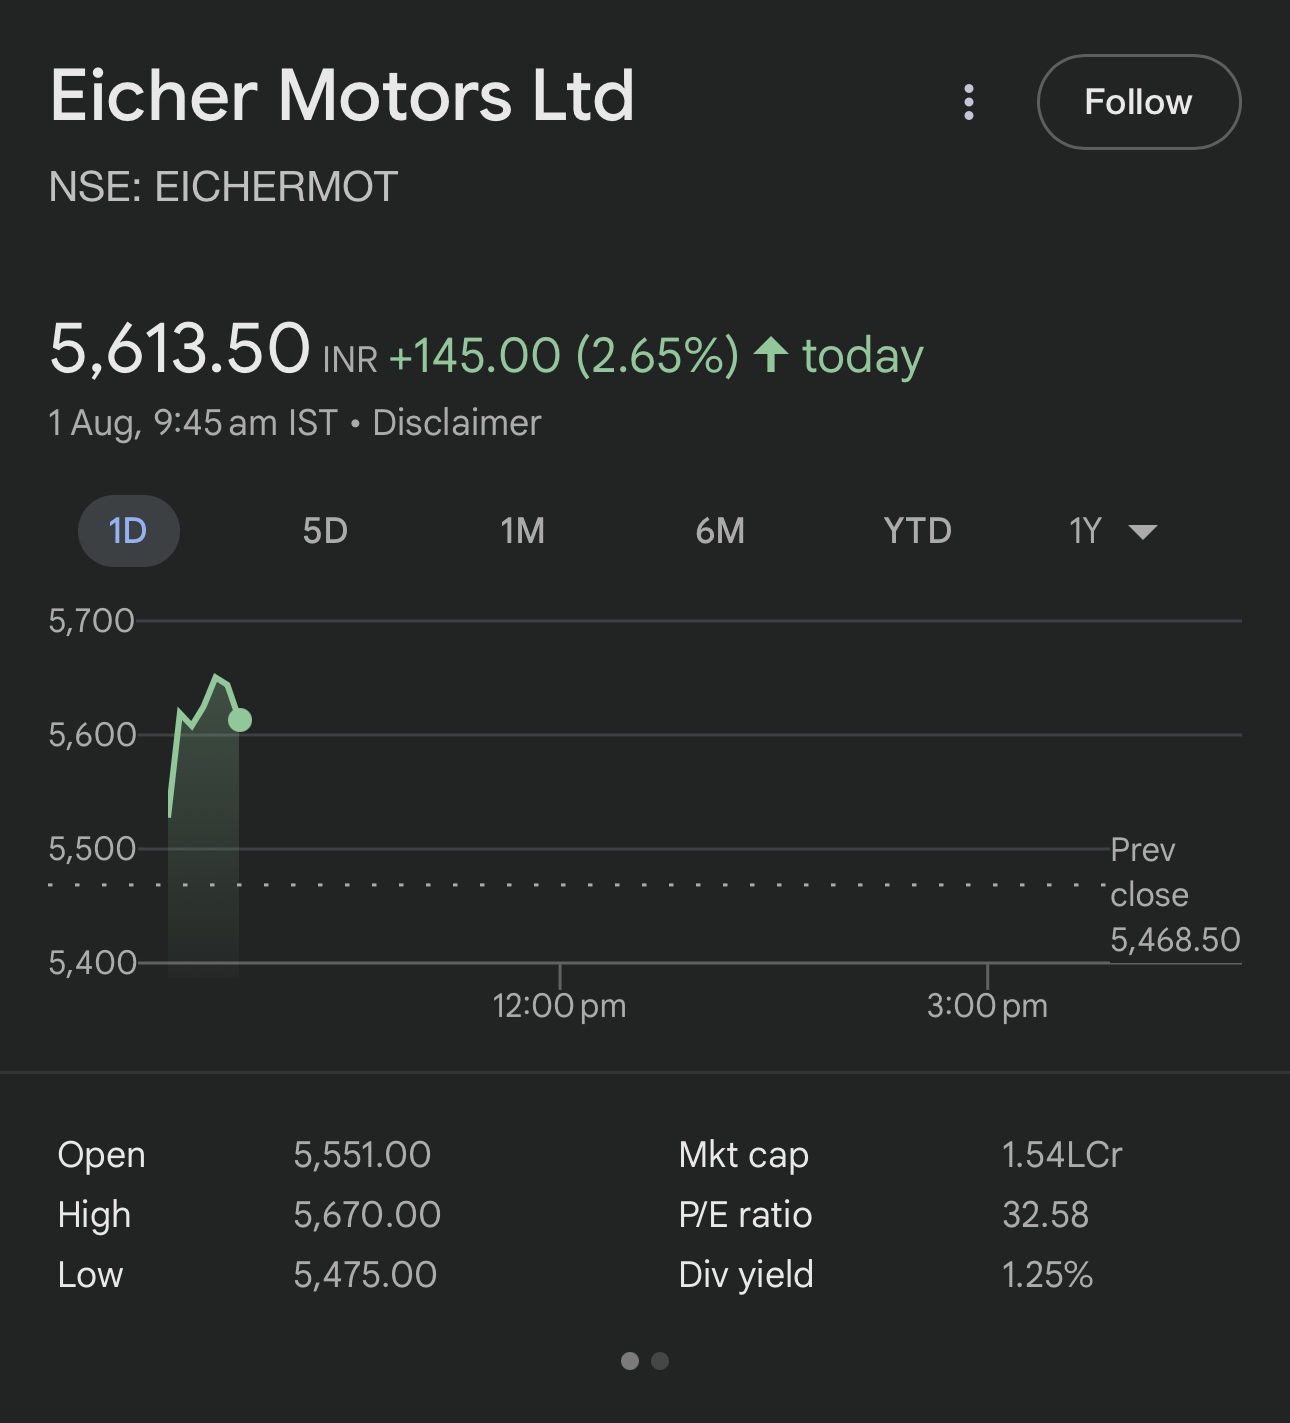This screenshot has width=1290, height=1423.
Task: Switch to the YTD range tab
Action: pos(917,530)
